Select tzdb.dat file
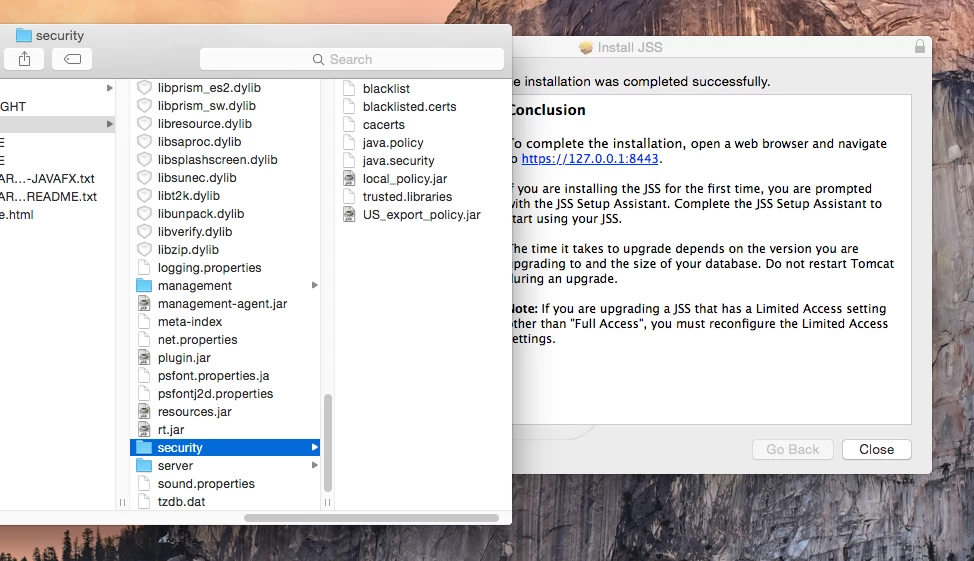974x561 pixels. (x=181, y=501)
